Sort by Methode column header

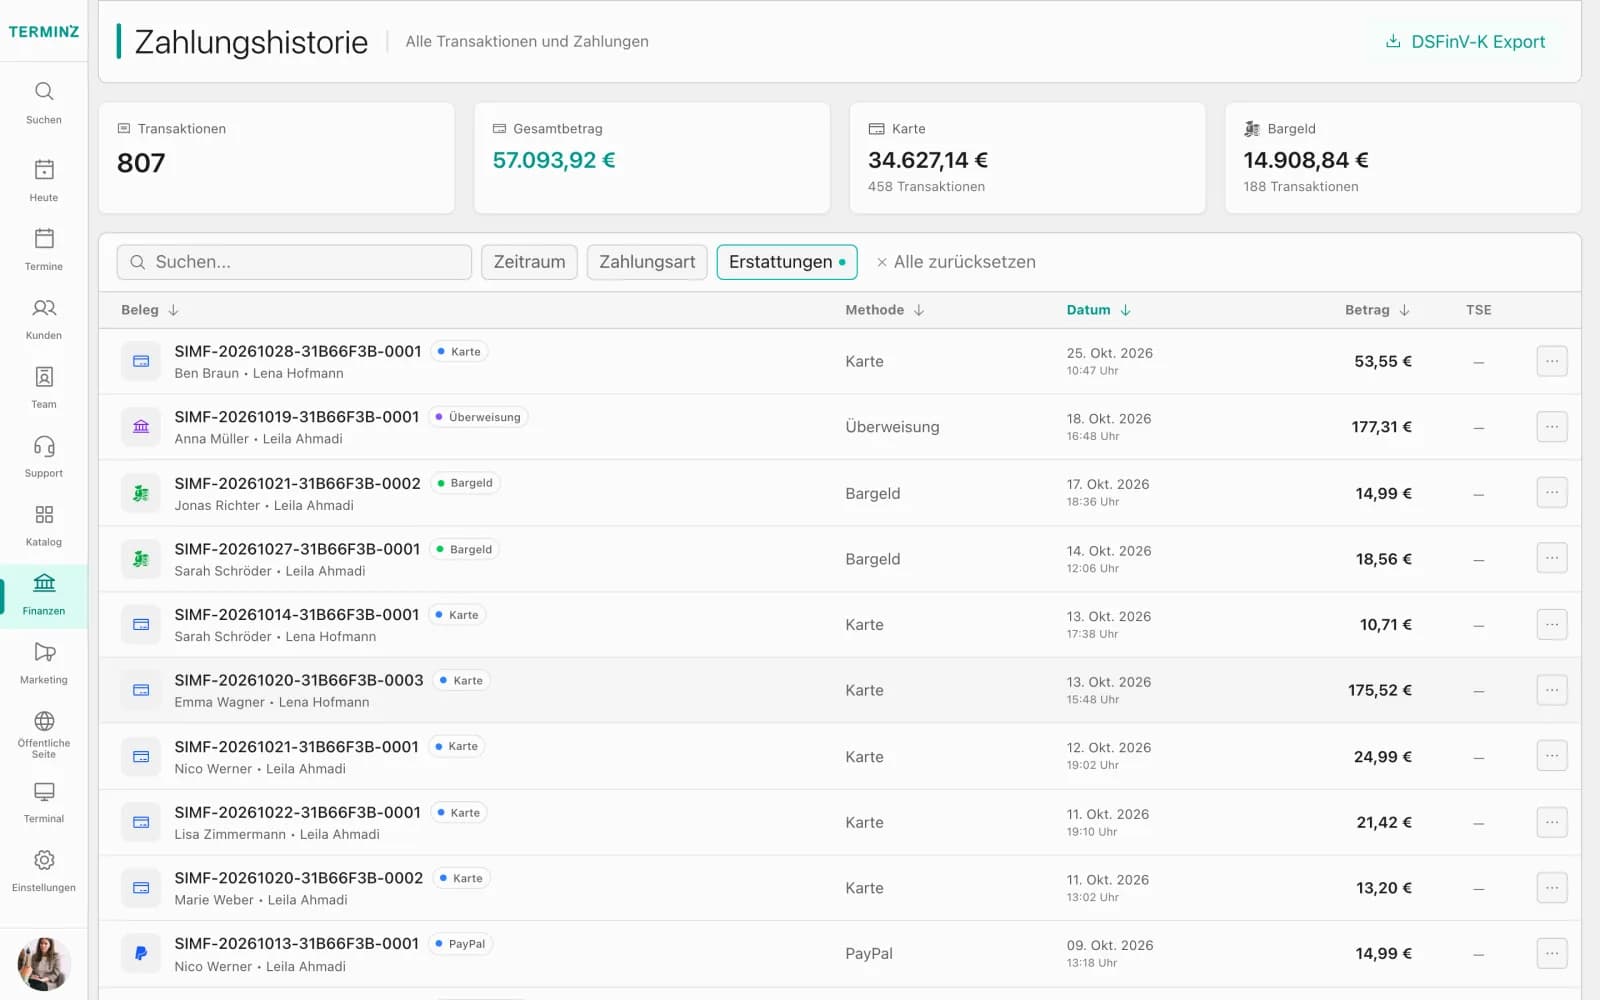[x=885, y=310]
